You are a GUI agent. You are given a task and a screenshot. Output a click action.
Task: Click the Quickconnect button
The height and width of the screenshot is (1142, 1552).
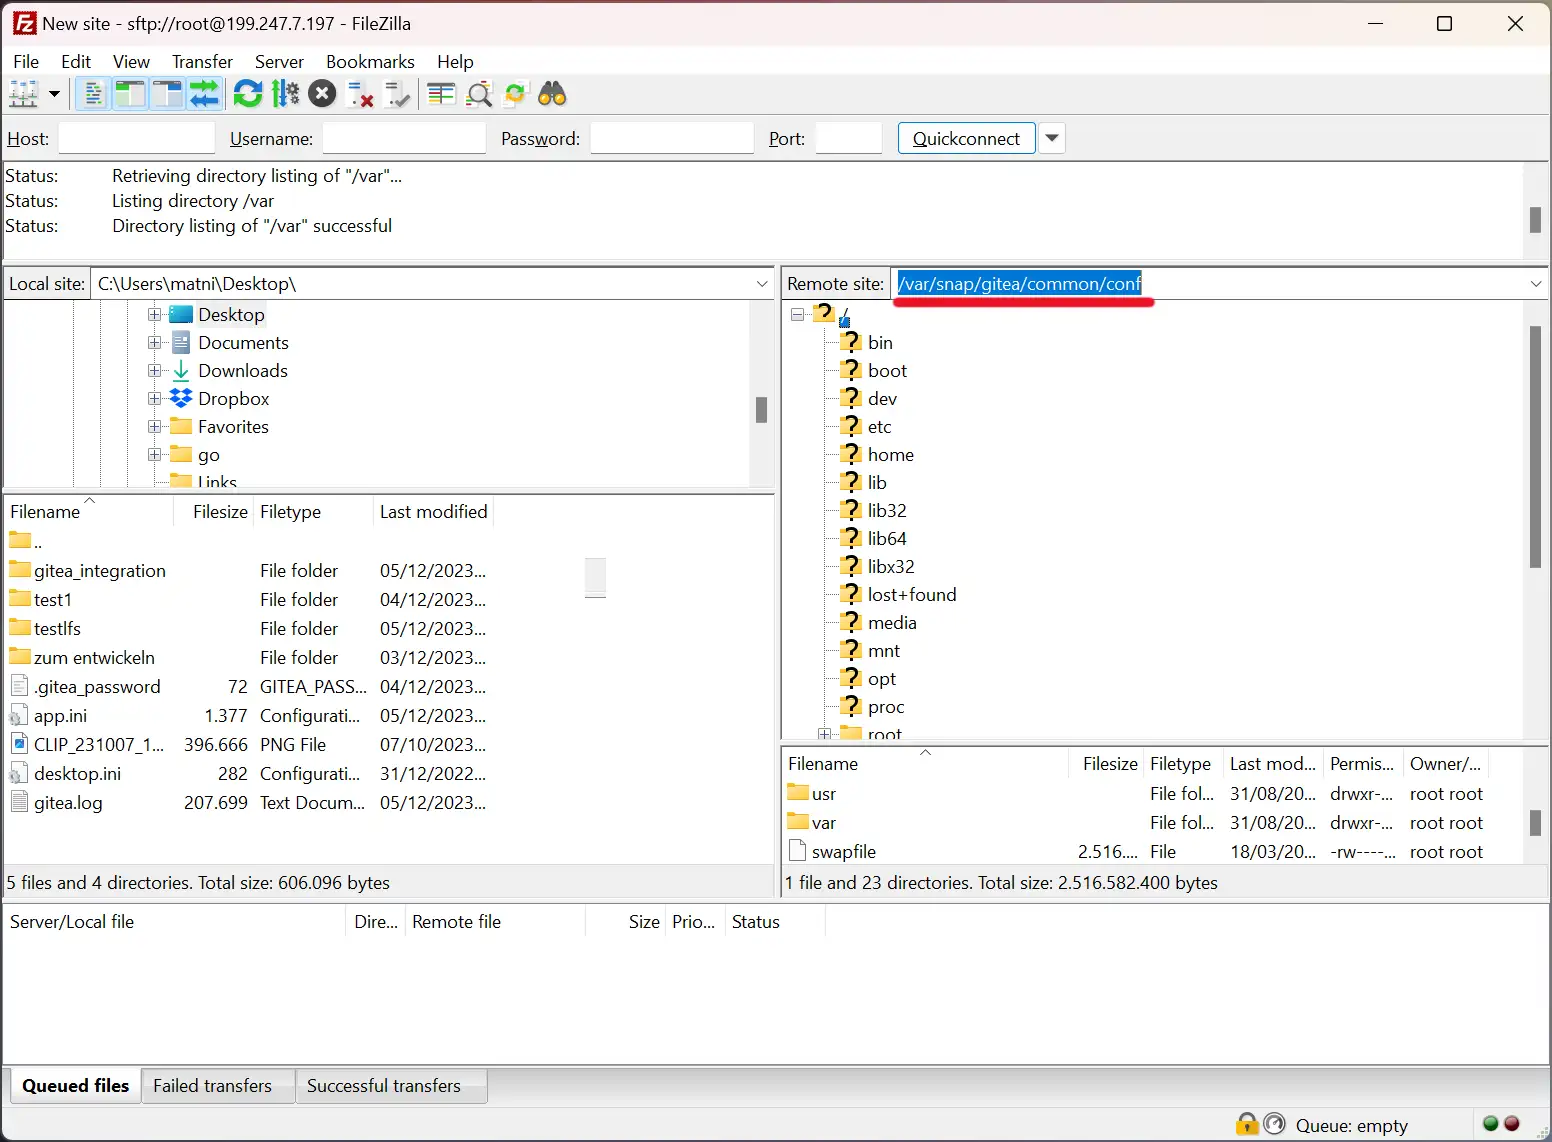(x=965, y=138)
